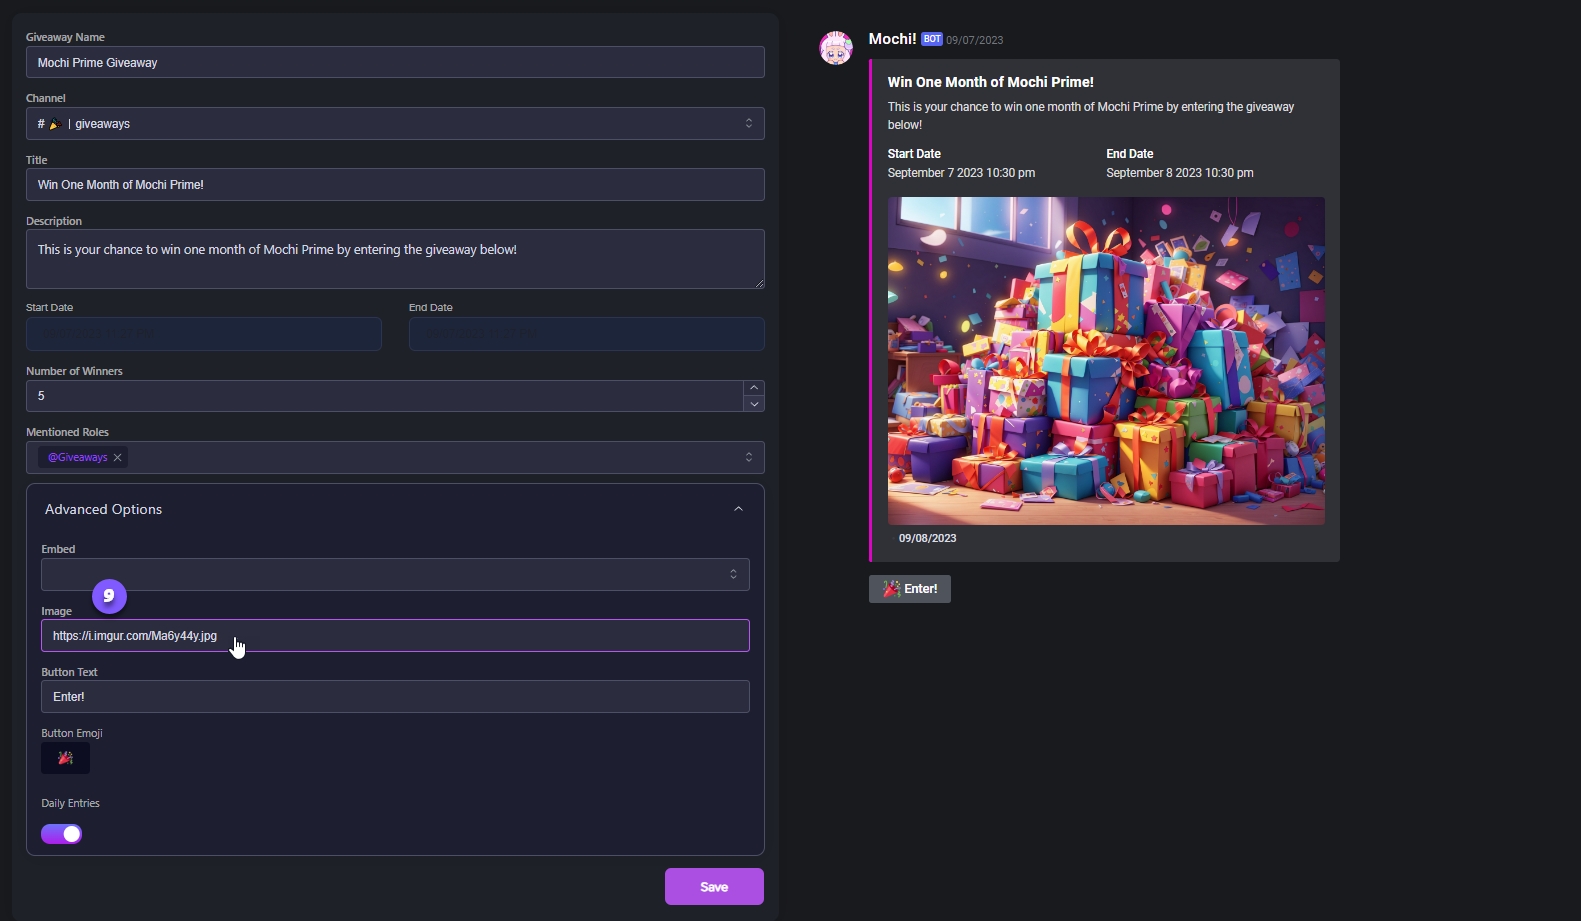Remove the @Giveaways role tag

pos(117,458)
